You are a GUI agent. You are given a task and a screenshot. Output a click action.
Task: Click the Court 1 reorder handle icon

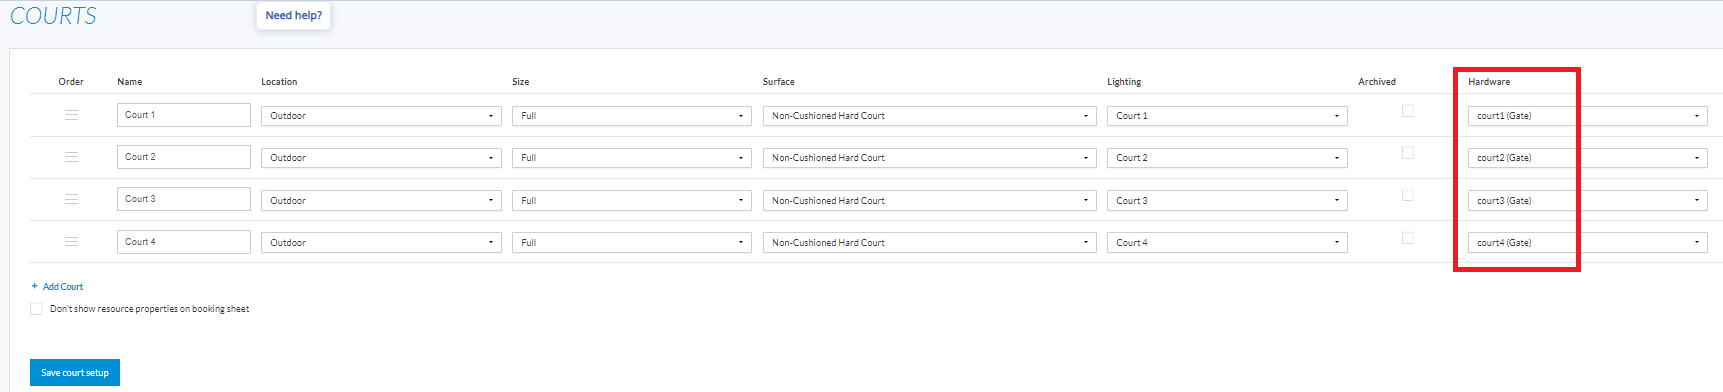pos(71,115)
